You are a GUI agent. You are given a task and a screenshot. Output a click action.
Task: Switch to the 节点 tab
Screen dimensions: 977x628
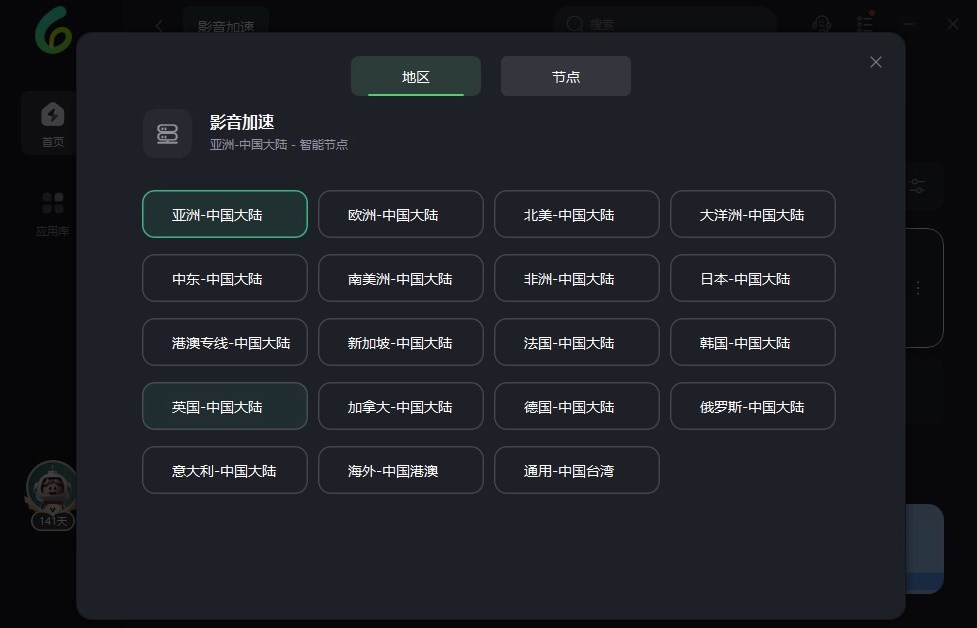565,76
